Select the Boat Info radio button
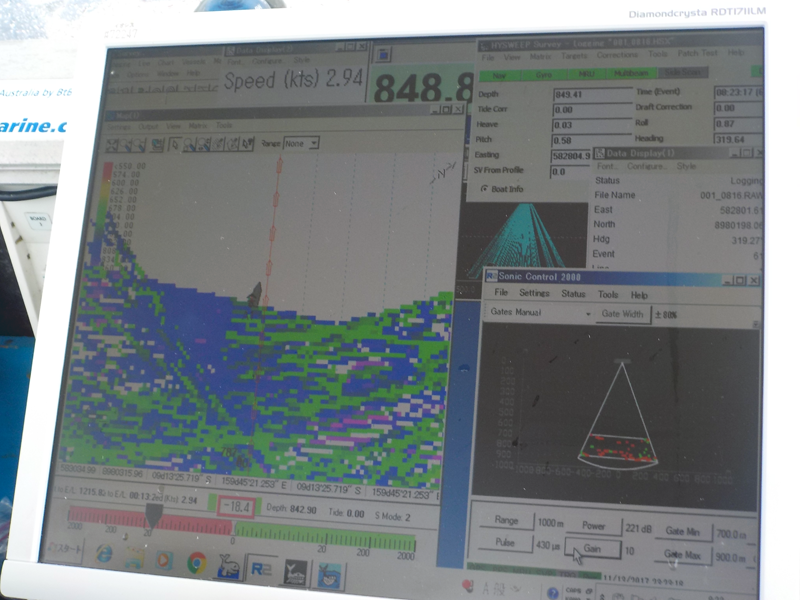The image size is (800, 600). pos(484,188)
